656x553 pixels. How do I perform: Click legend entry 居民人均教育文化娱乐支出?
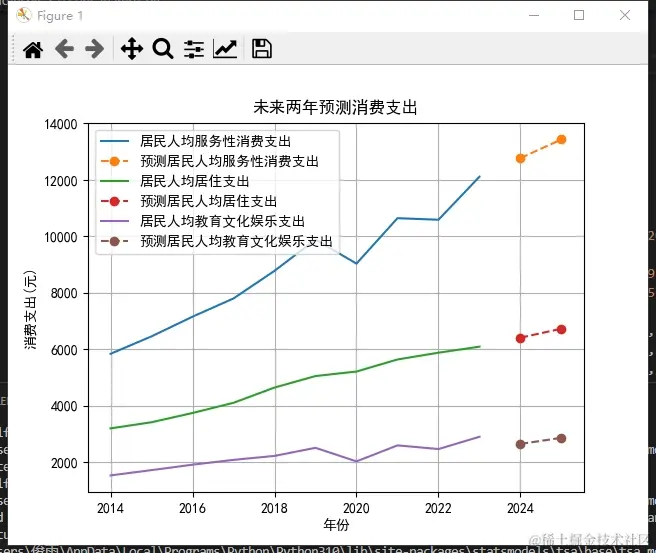[222, 221]
